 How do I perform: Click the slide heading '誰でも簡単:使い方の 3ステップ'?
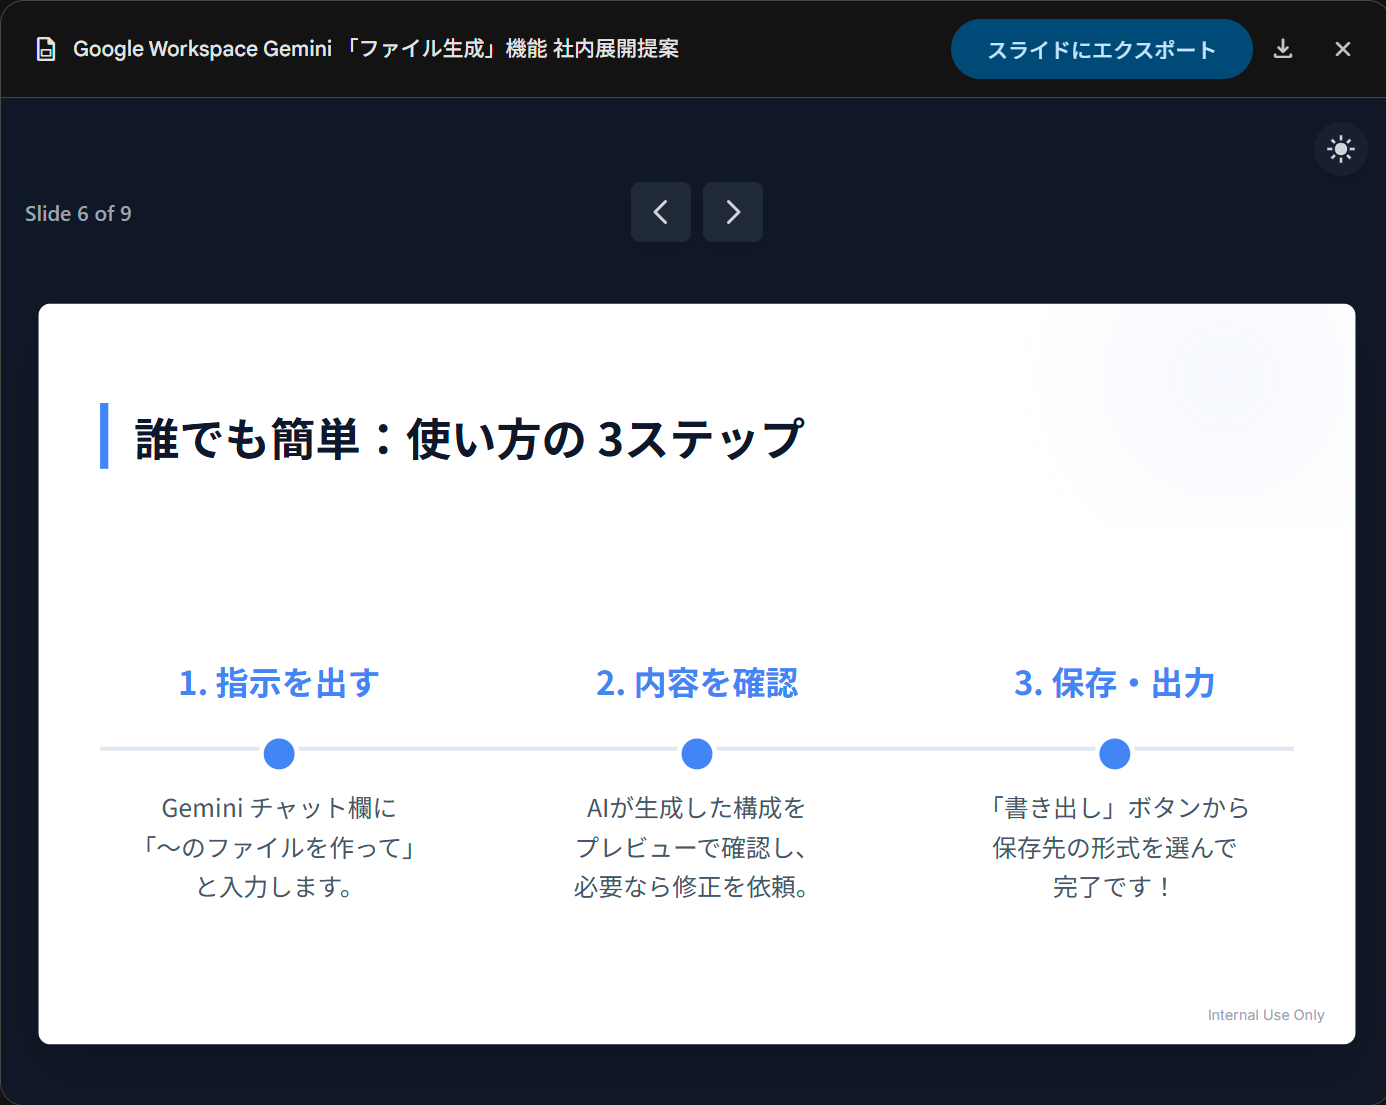[x=469, y=439]
